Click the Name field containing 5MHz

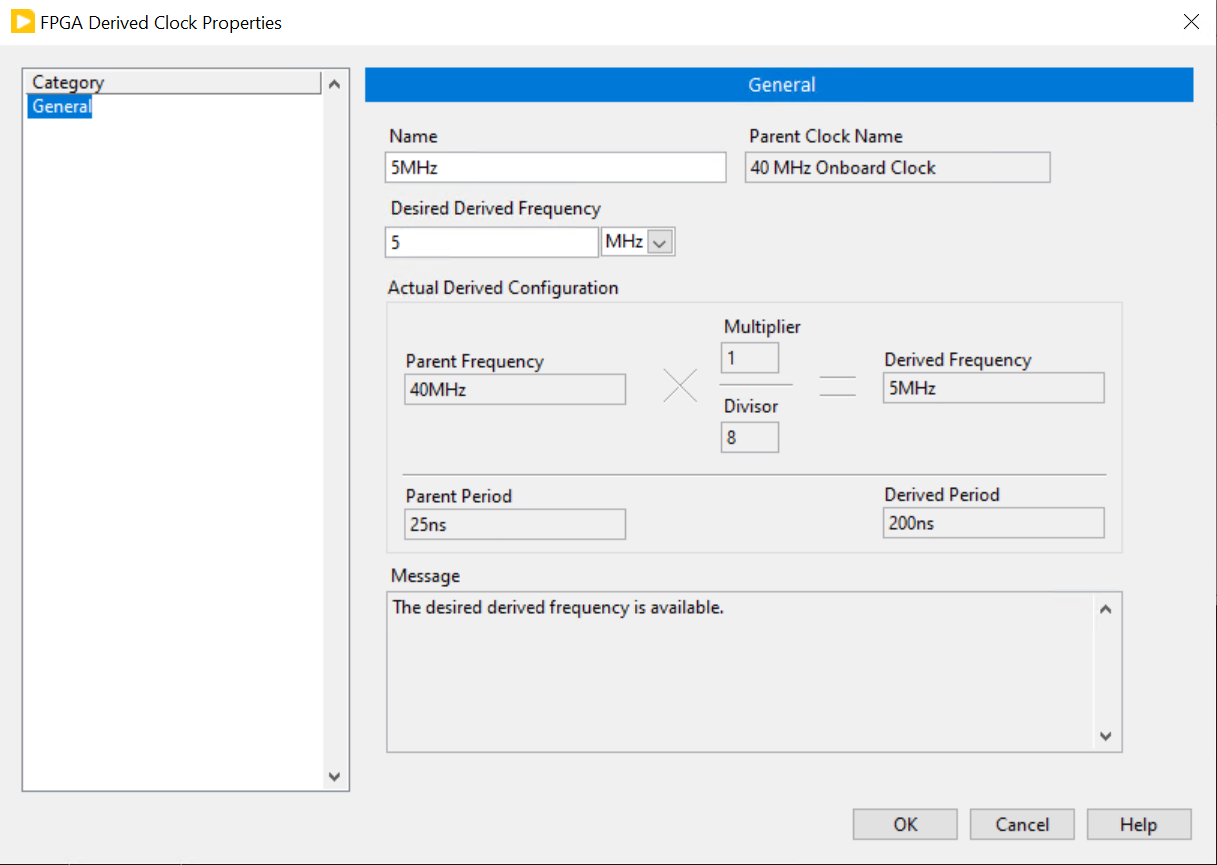[555, 168]
